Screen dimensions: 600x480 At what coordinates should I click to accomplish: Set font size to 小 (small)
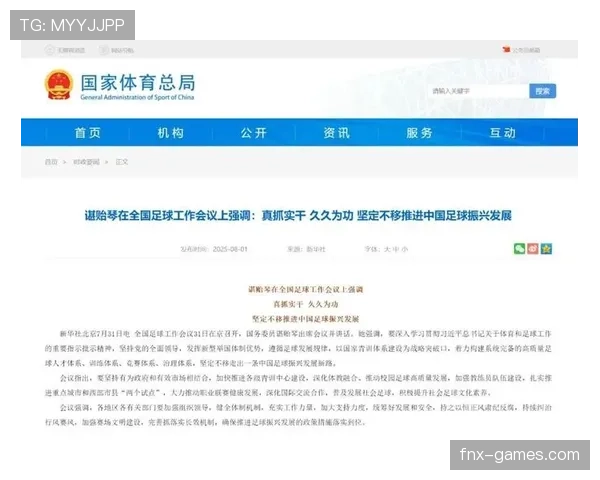pyautogui.click(x=405, y=249)
